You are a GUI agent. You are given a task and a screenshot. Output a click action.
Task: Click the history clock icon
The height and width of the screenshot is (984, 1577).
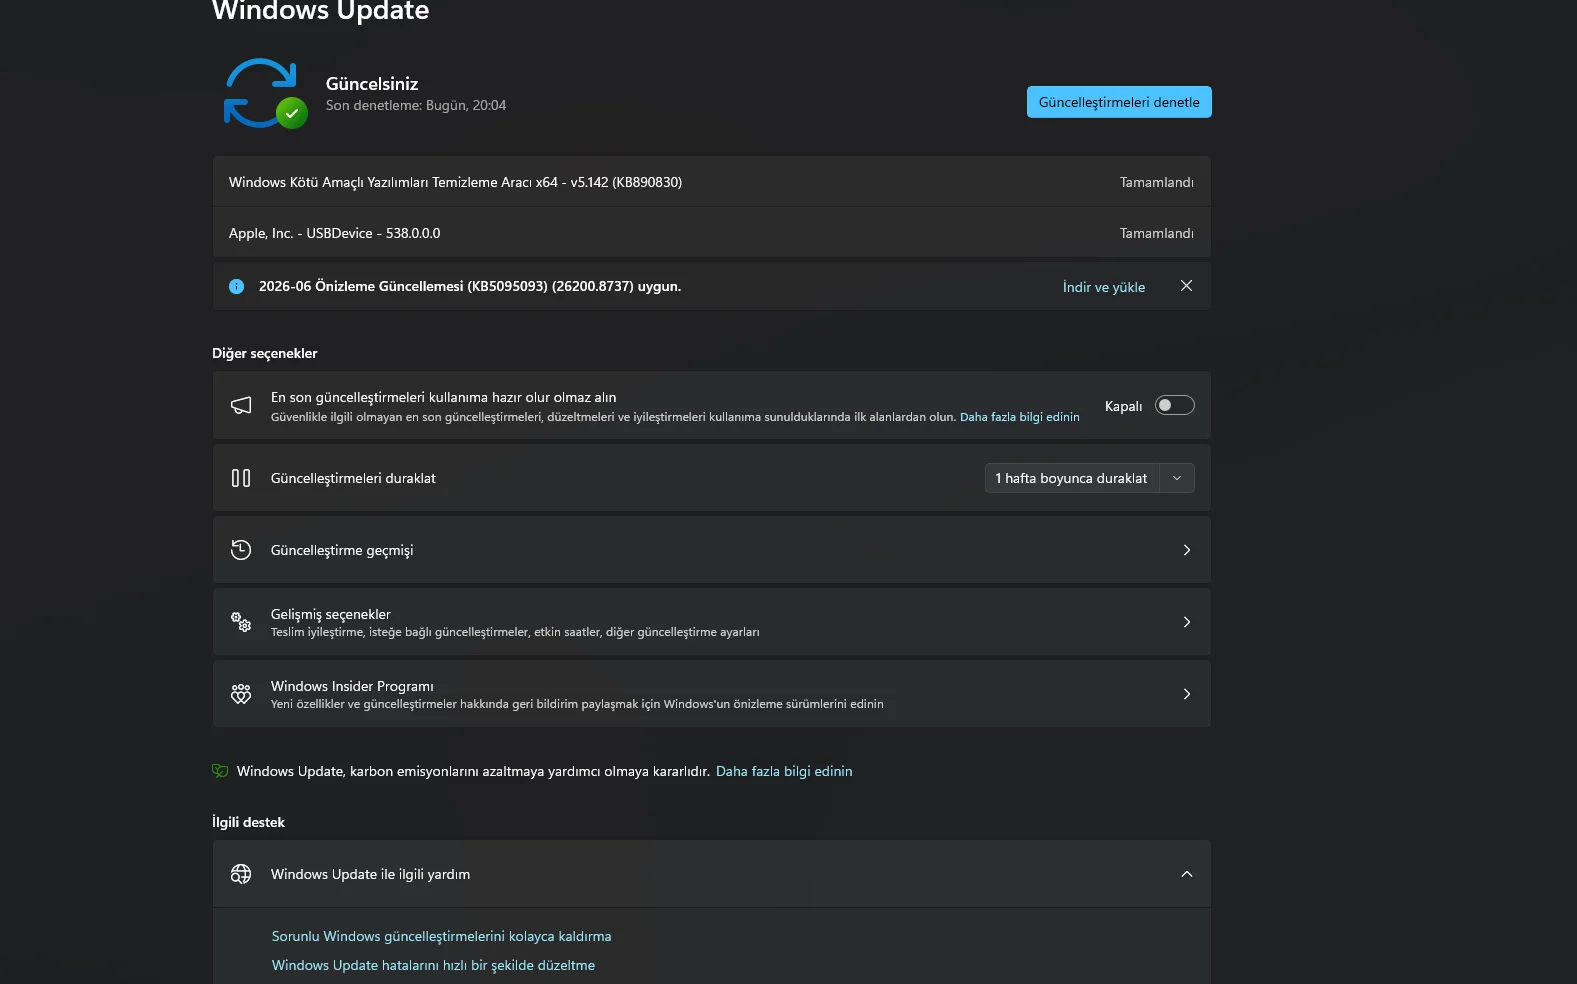[241, 550]
